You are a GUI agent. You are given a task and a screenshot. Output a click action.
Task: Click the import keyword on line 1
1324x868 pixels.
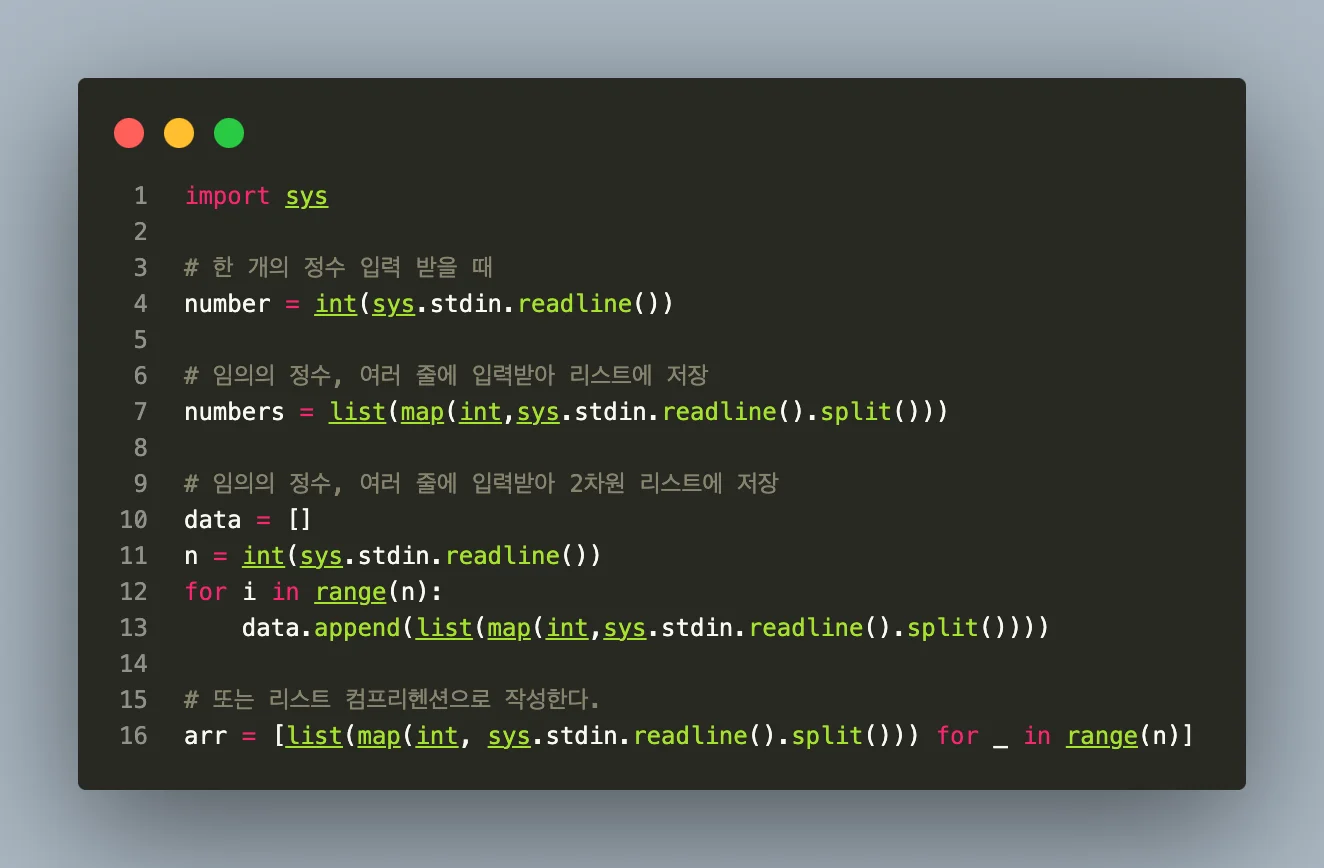pyautogui.click(x=227, y=196)
